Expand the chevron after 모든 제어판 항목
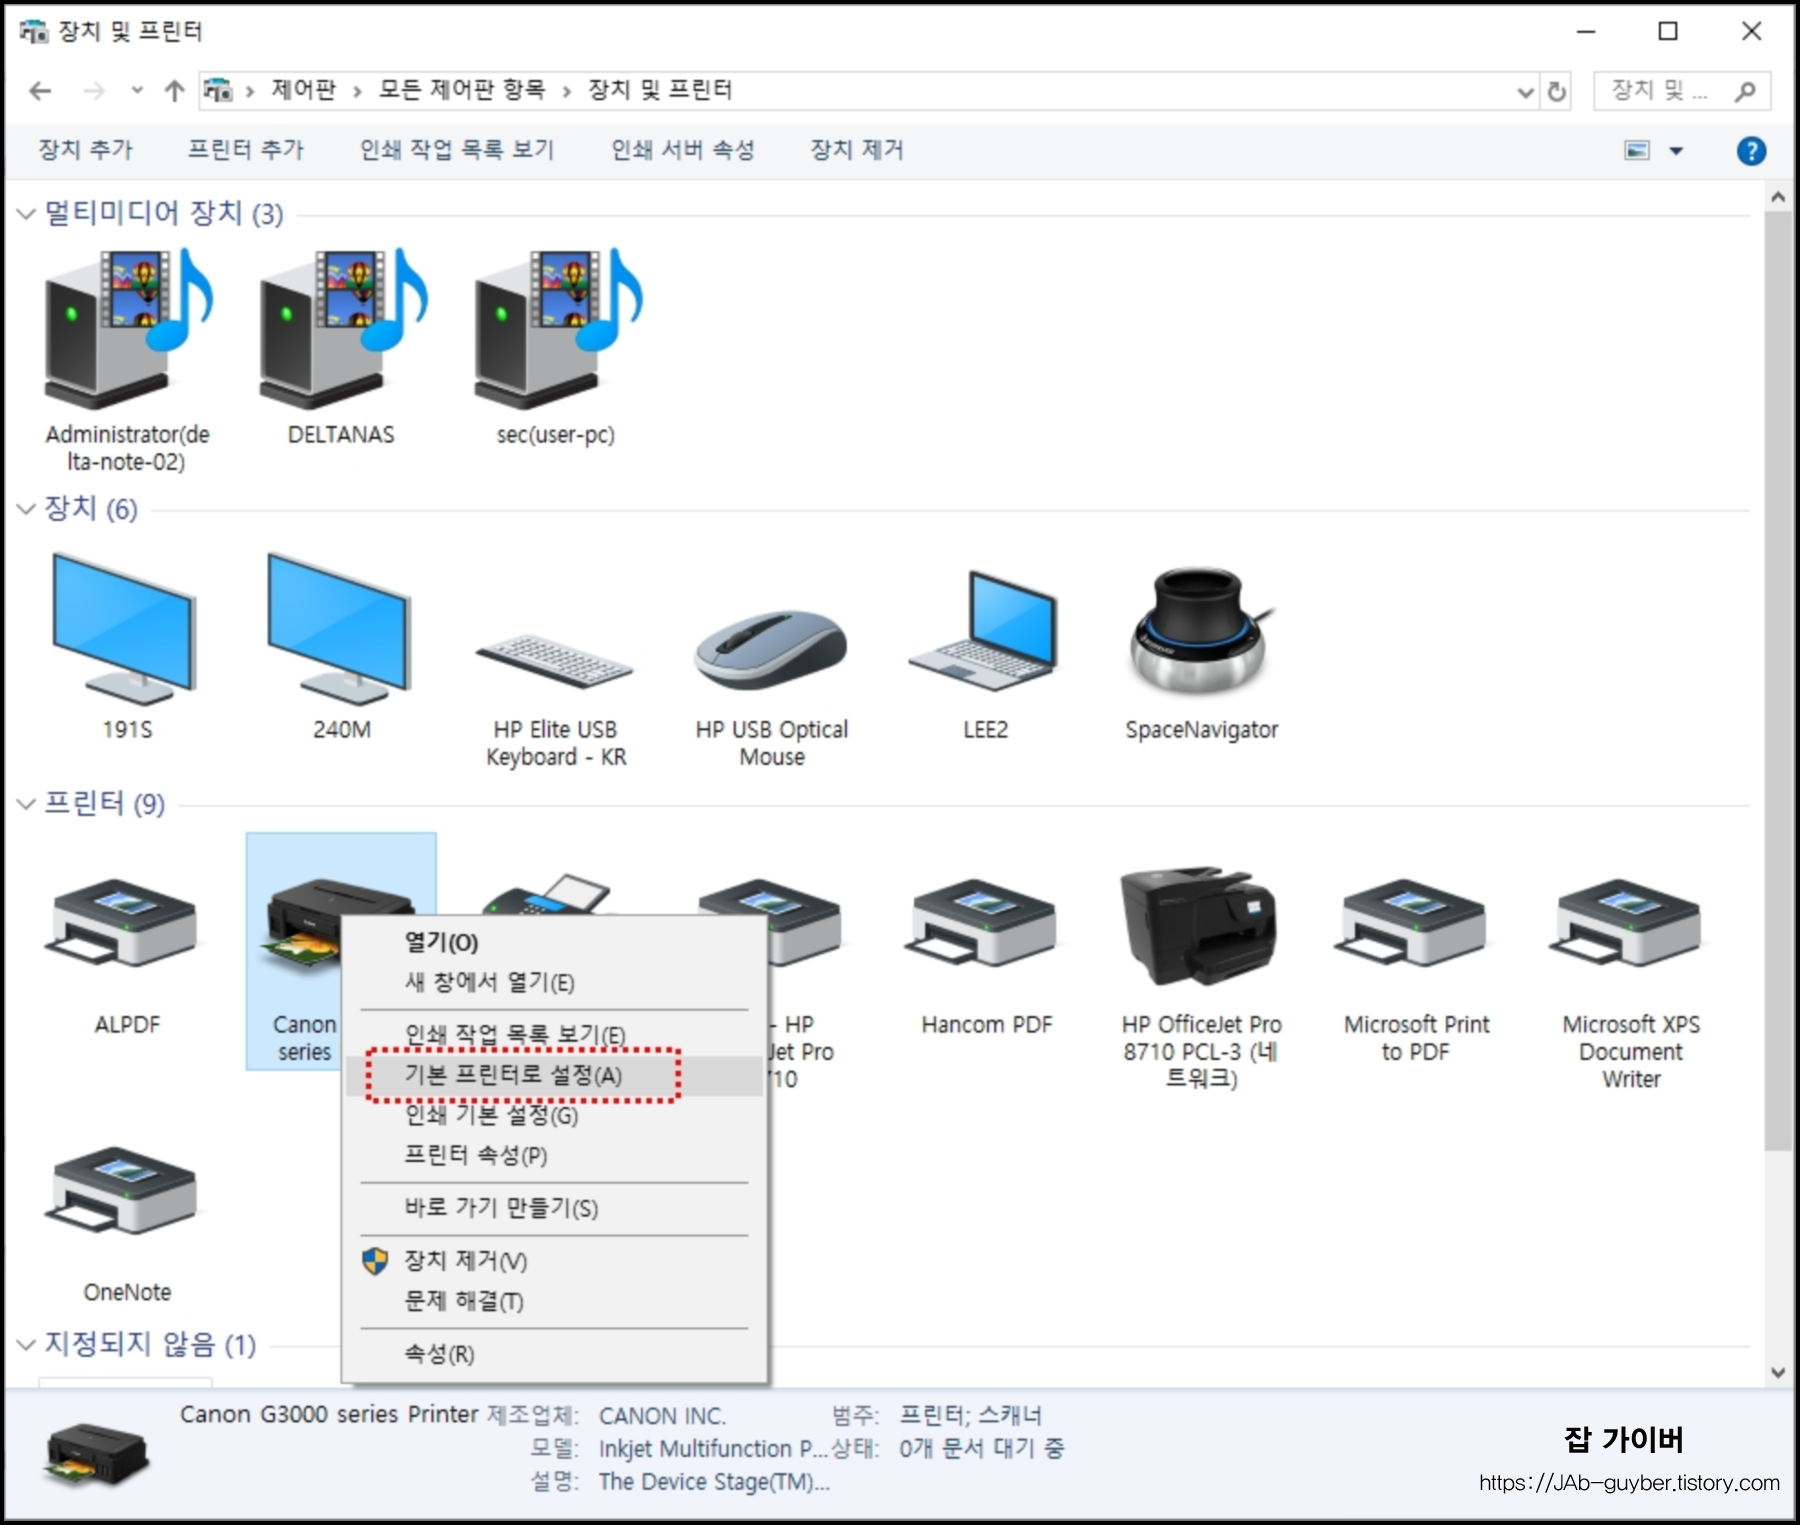This screenshot has height=1525, width=1800. coord(567,92)
